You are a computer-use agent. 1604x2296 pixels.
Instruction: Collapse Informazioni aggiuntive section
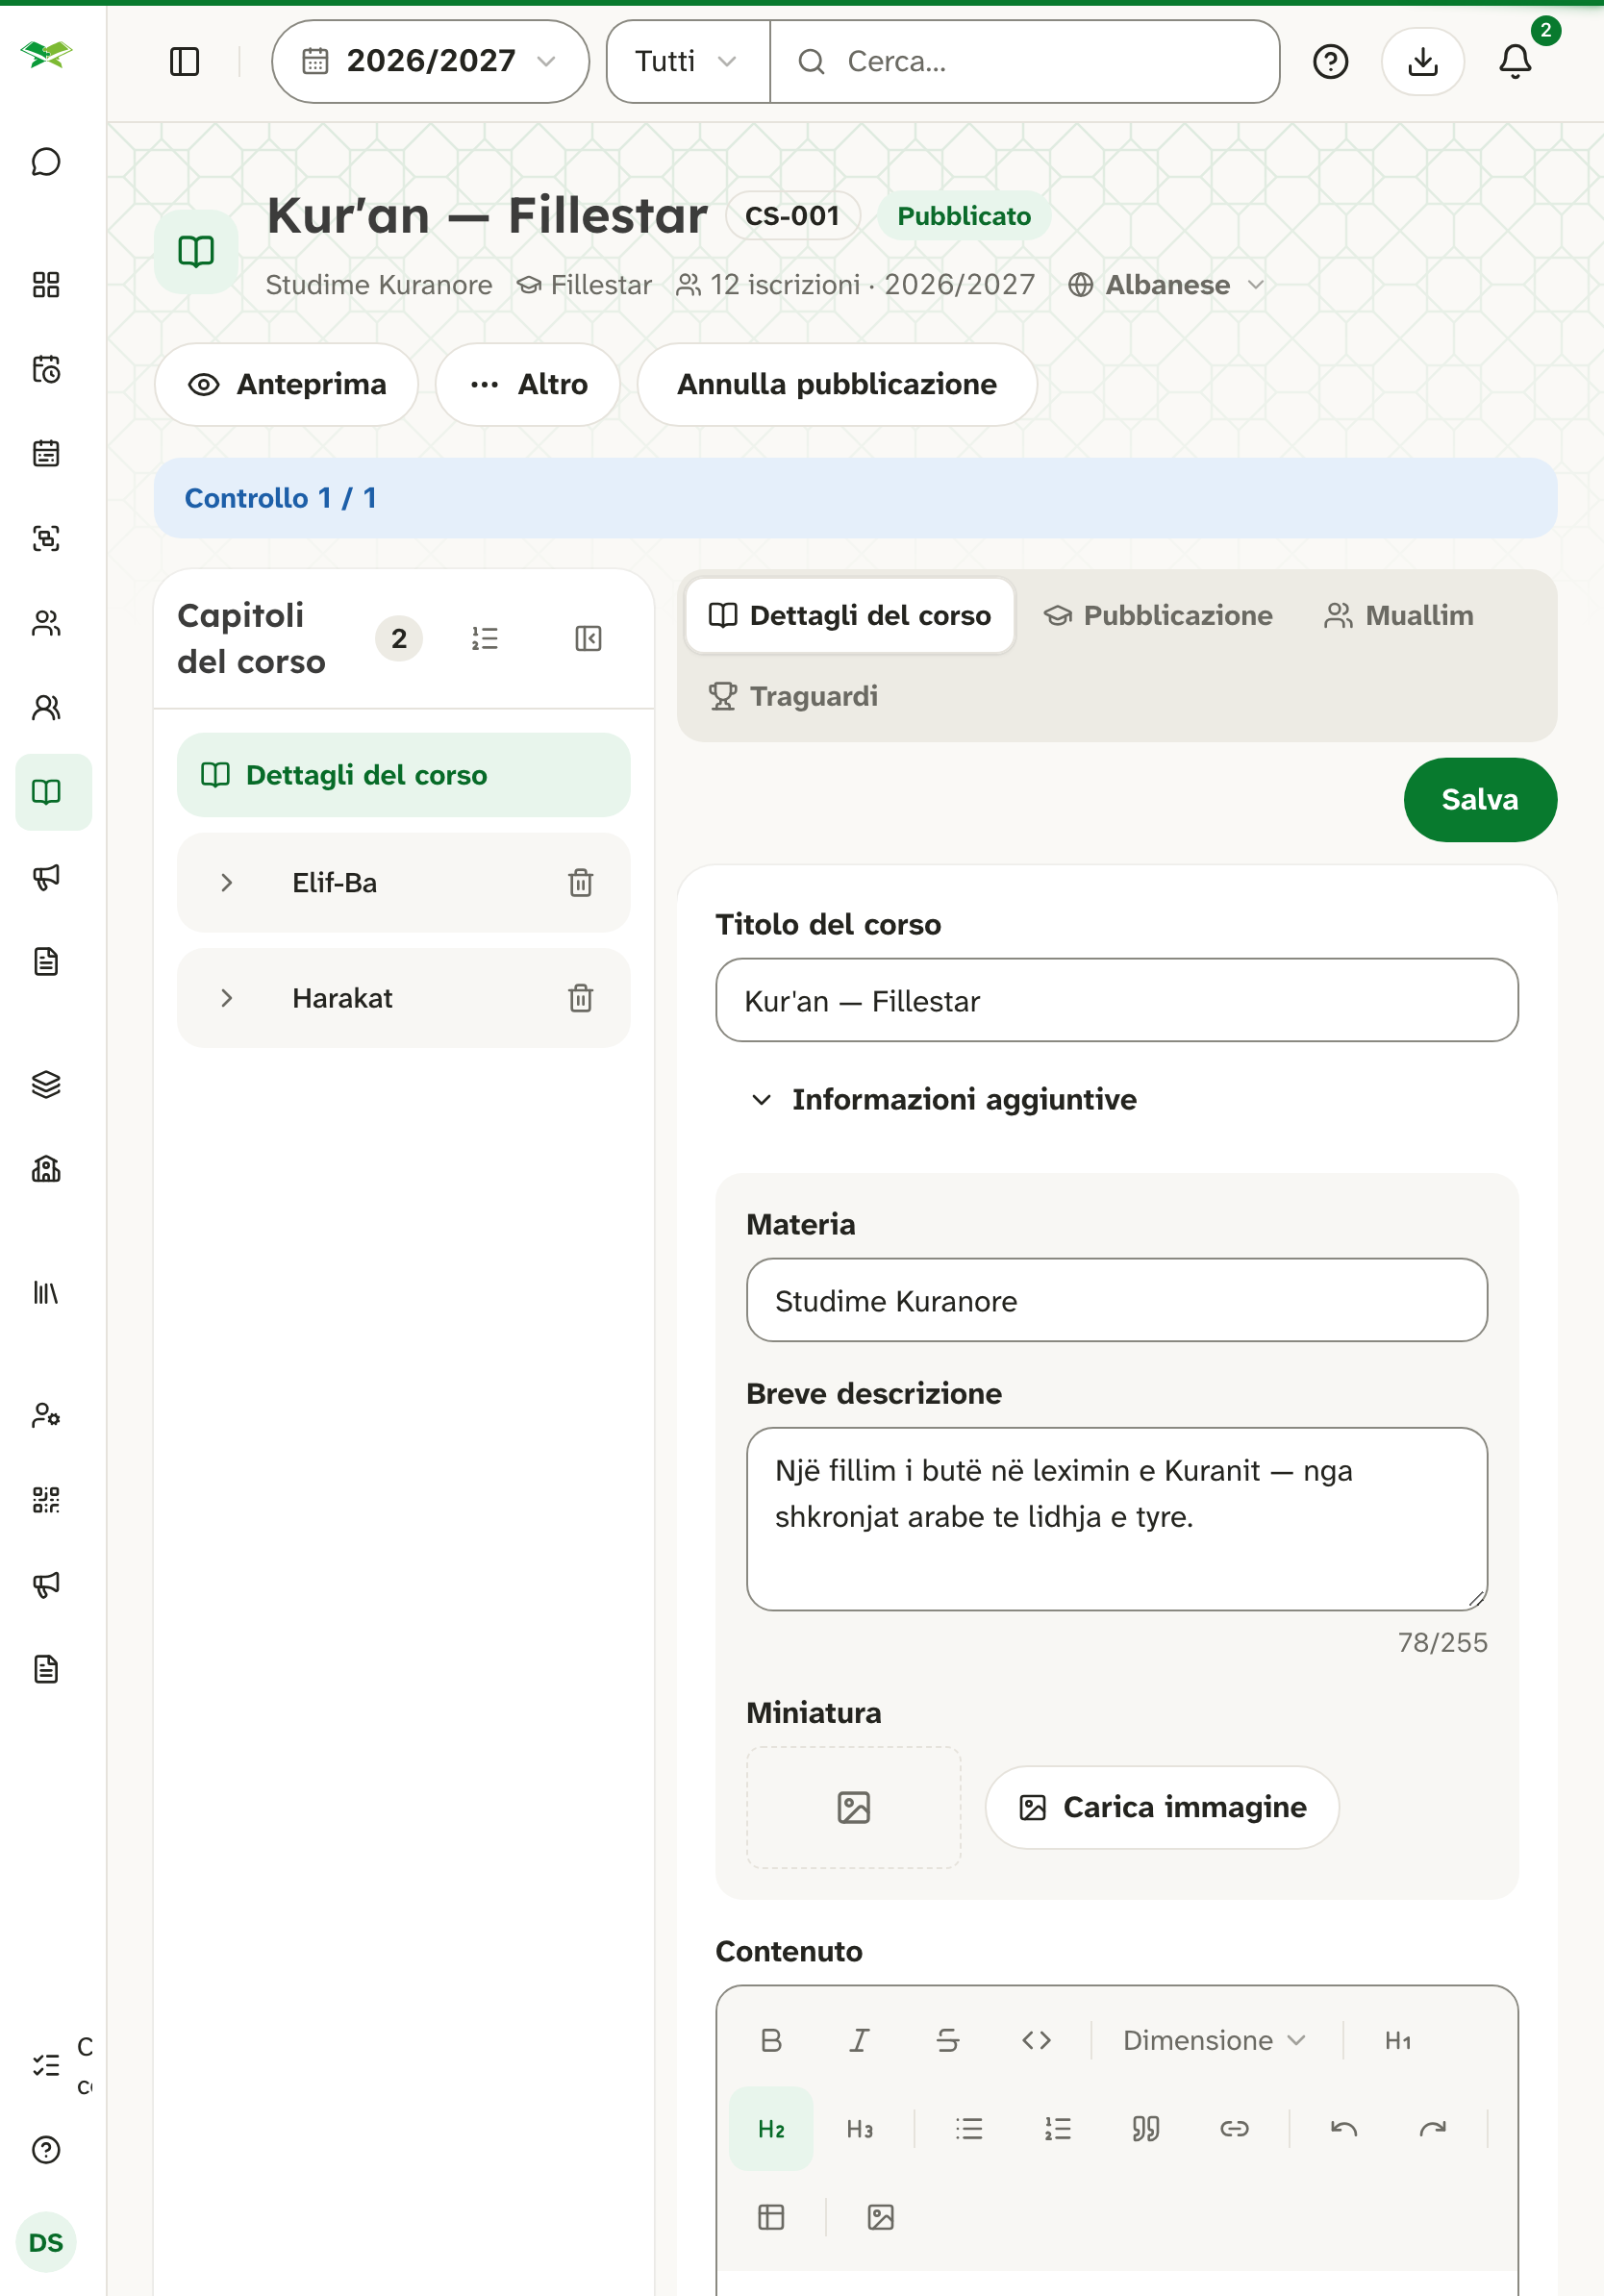pos(943,1100)
